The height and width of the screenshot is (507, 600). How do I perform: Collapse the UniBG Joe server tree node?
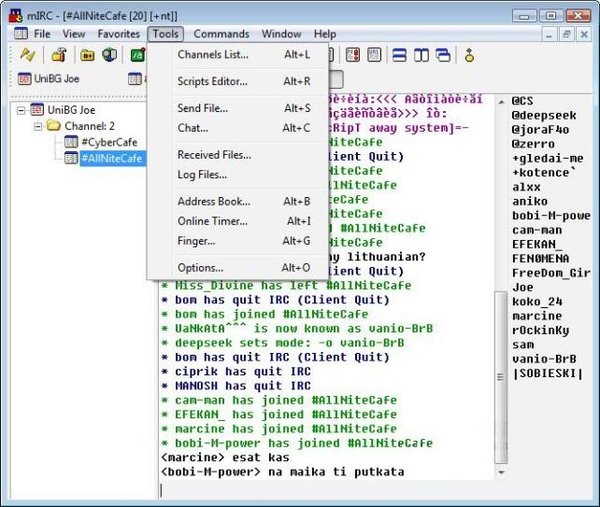(x=22, y=109)
